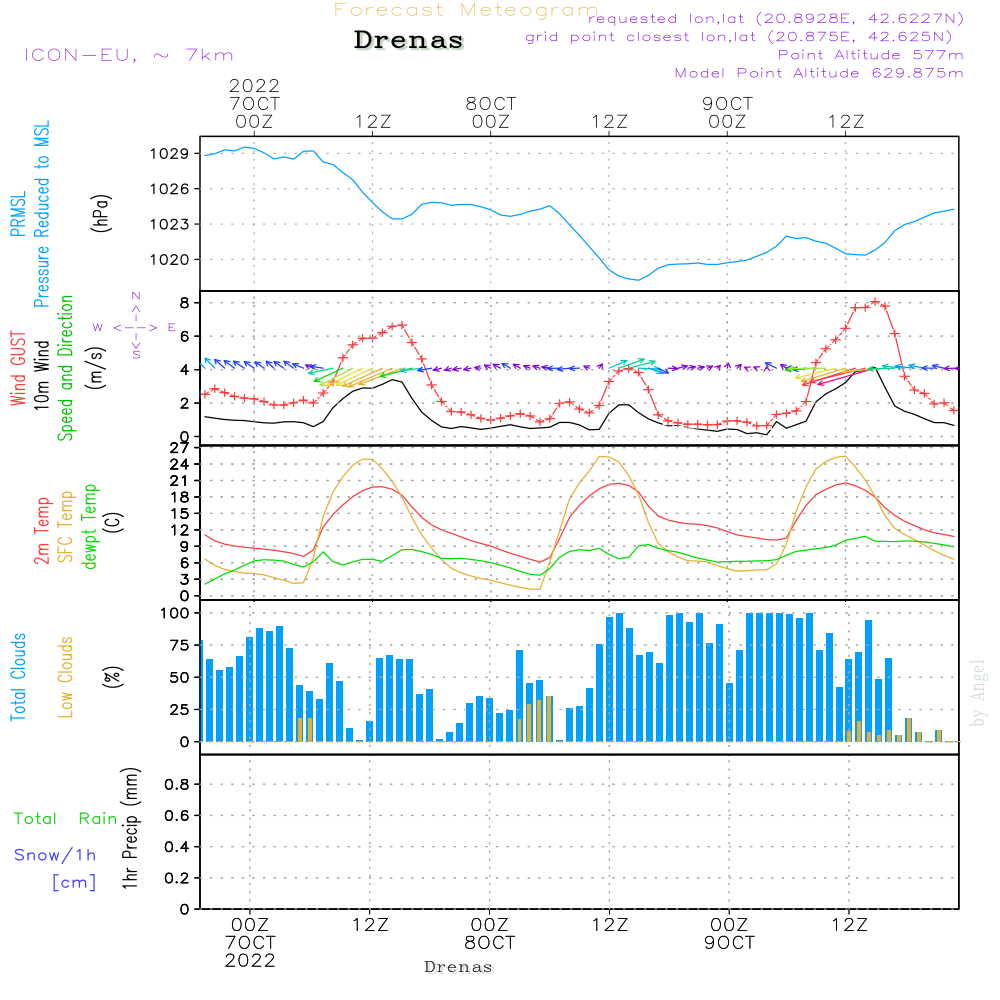Click the '1020' pressure axis value

tap(169, 260)
